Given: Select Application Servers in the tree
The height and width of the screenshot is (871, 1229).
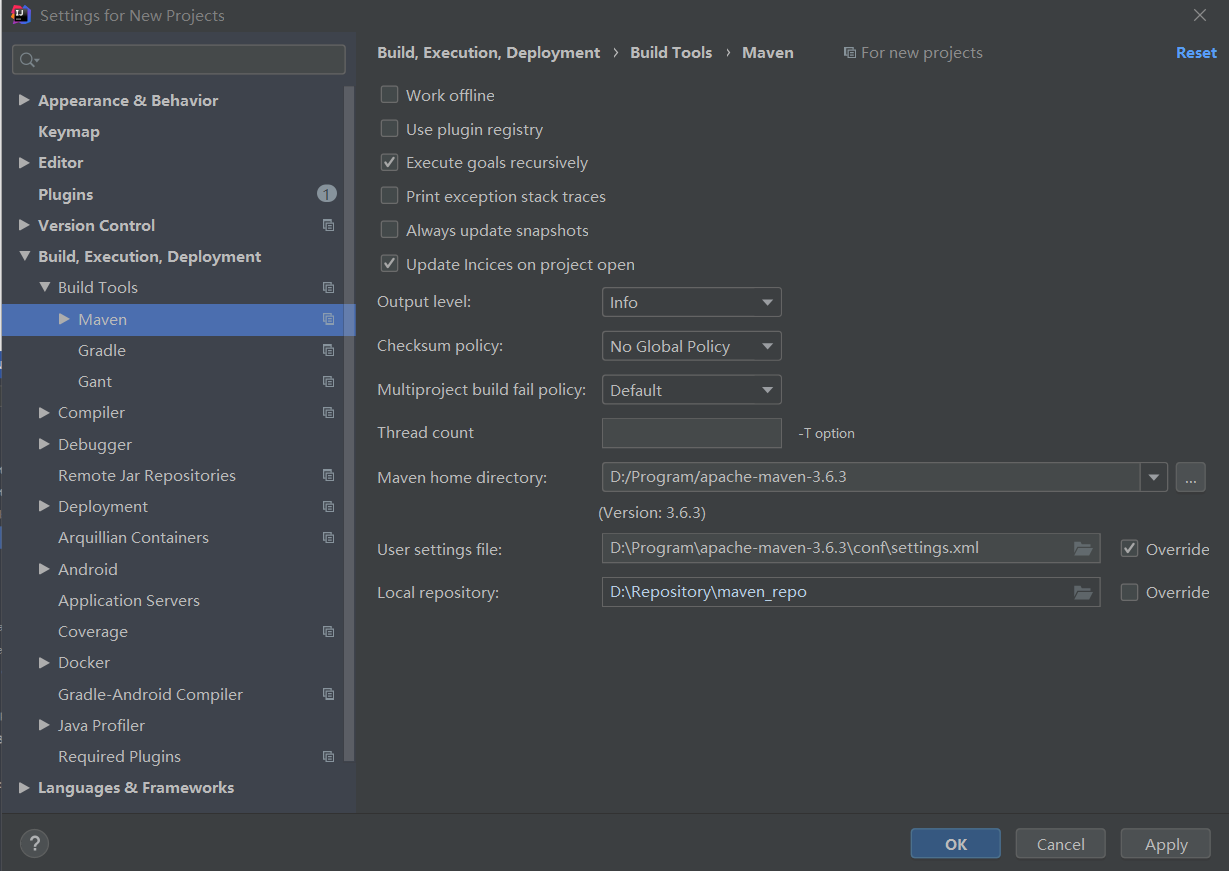Looking at the screenshot, I should 129,600.
